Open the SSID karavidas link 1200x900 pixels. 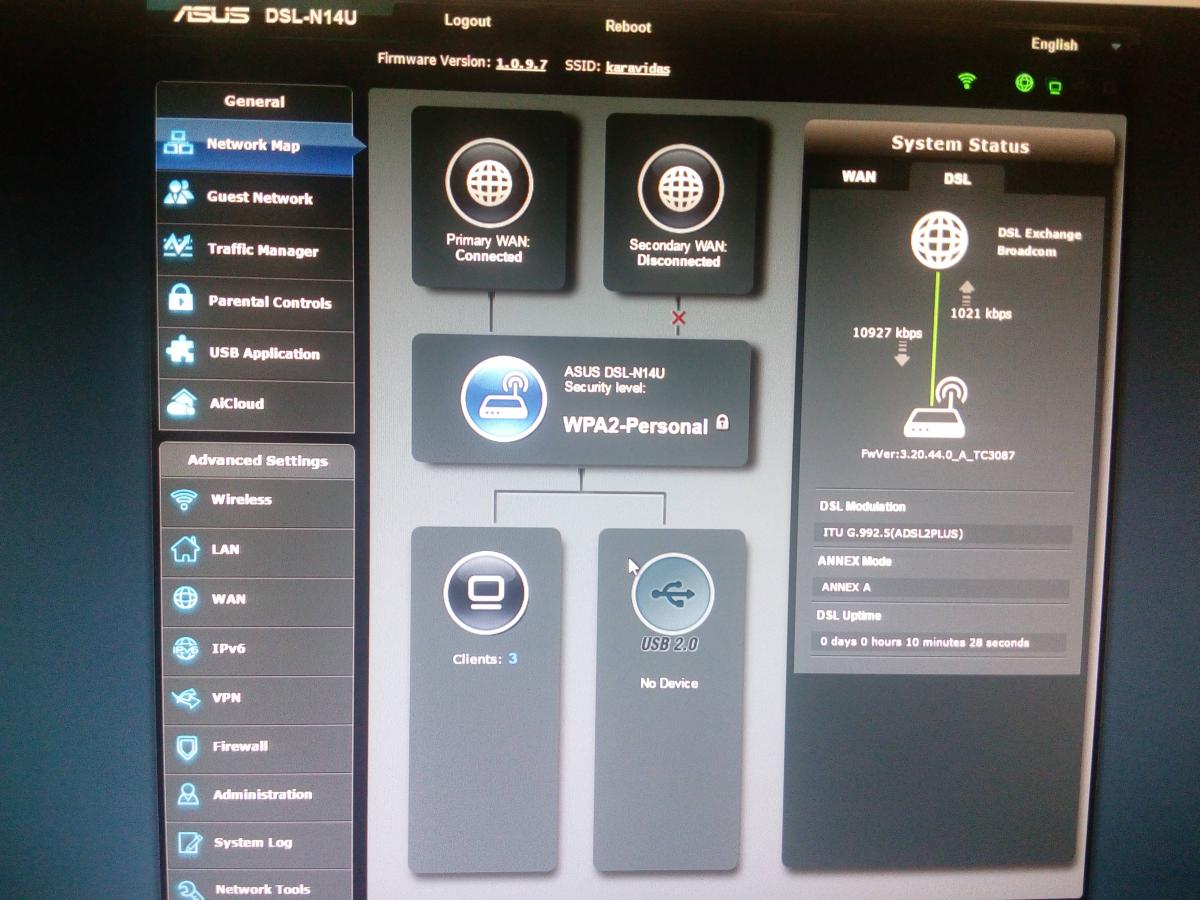[x=638, y=69]
